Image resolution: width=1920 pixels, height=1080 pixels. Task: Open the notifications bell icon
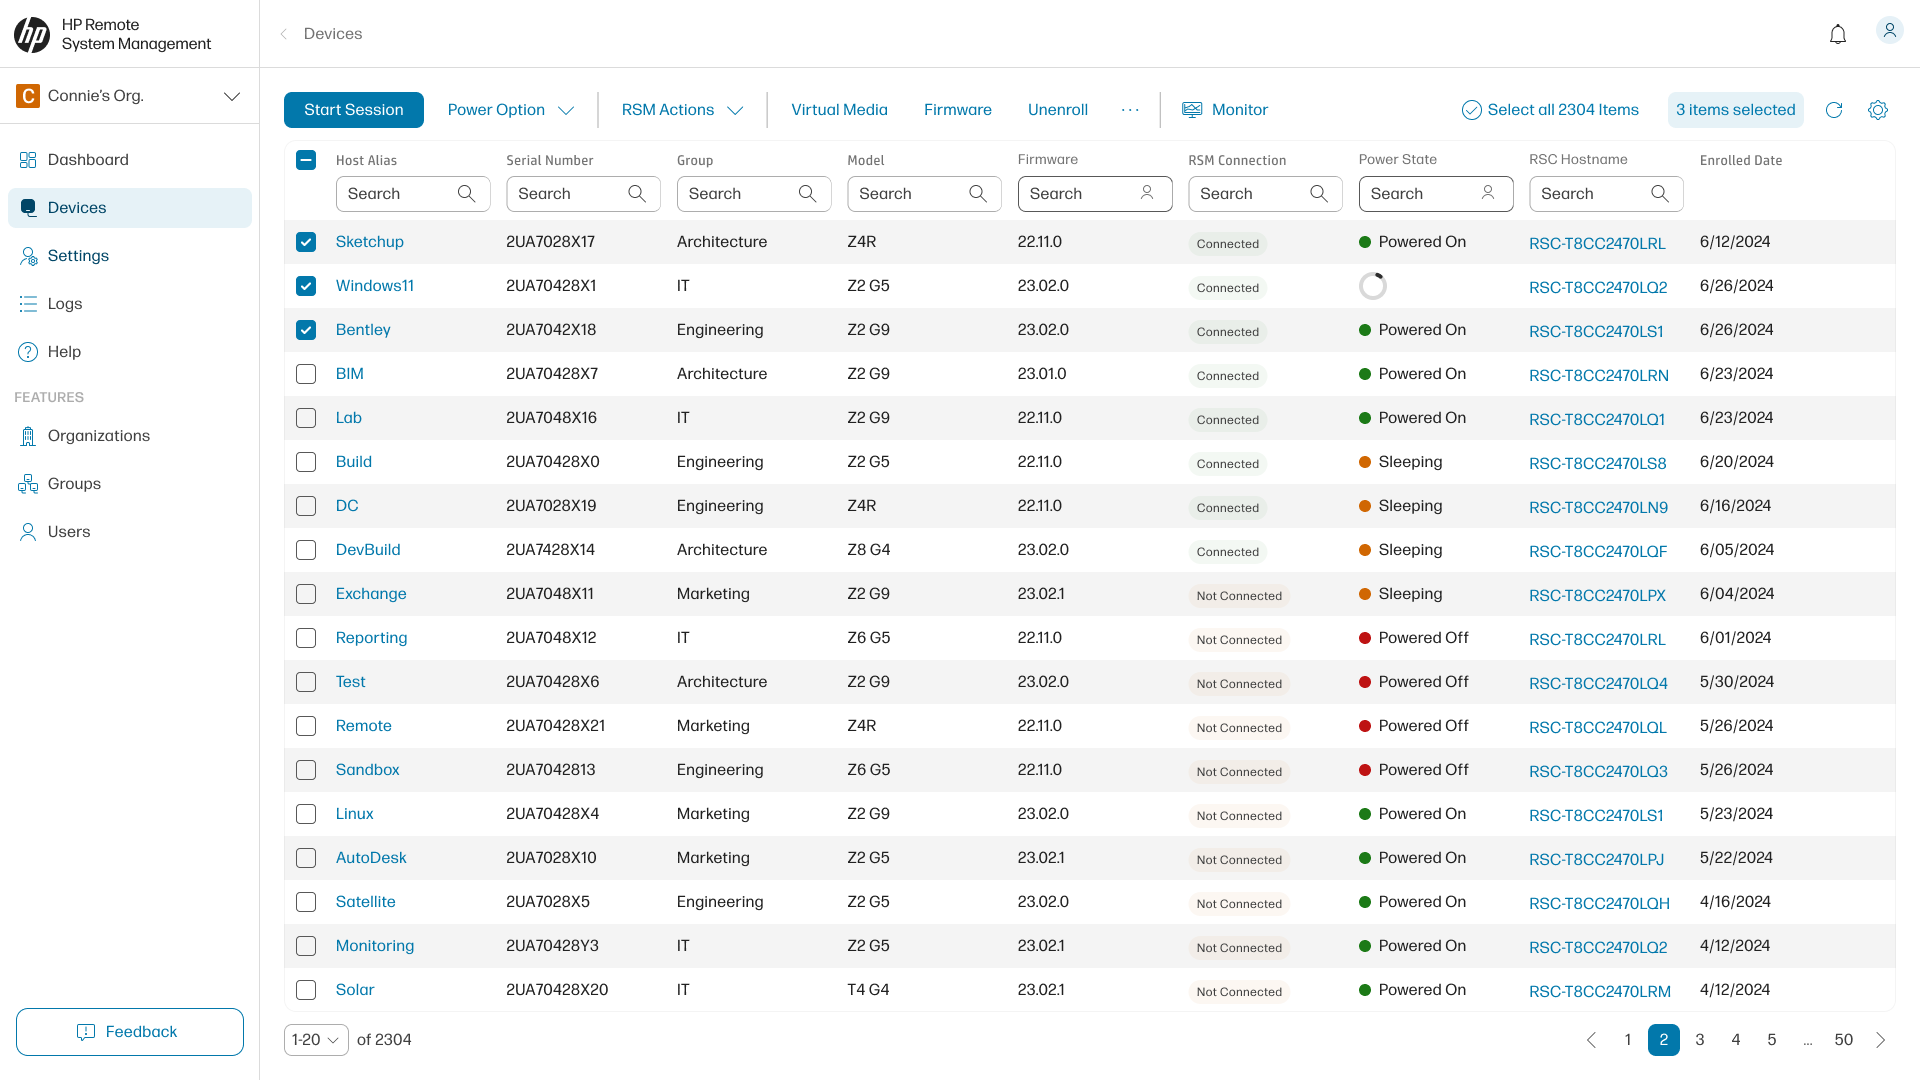tap(1837, 35)
